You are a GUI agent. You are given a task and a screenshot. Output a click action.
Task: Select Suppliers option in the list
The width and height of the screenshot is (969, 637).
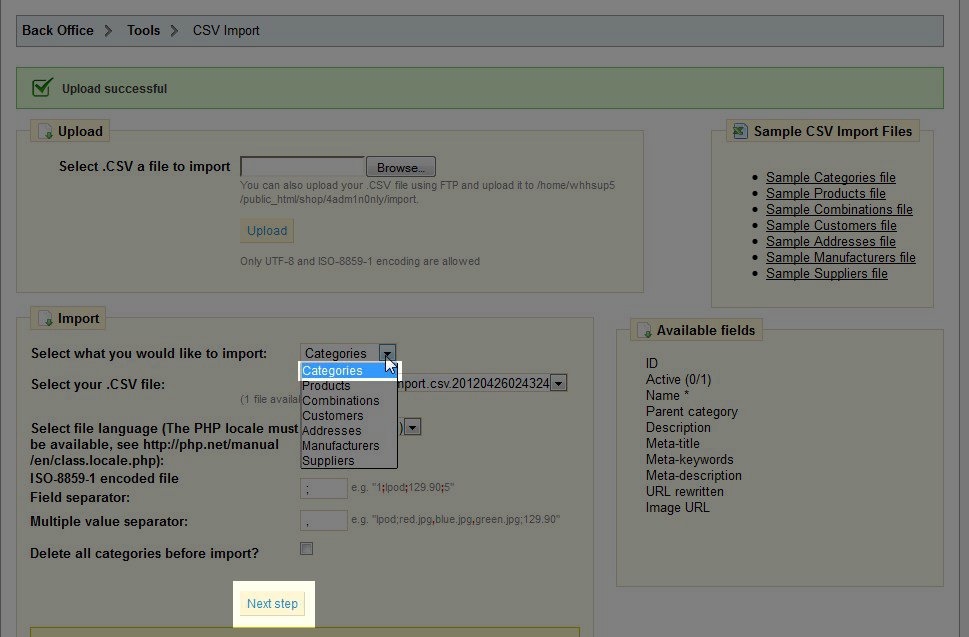coord(328,461)
